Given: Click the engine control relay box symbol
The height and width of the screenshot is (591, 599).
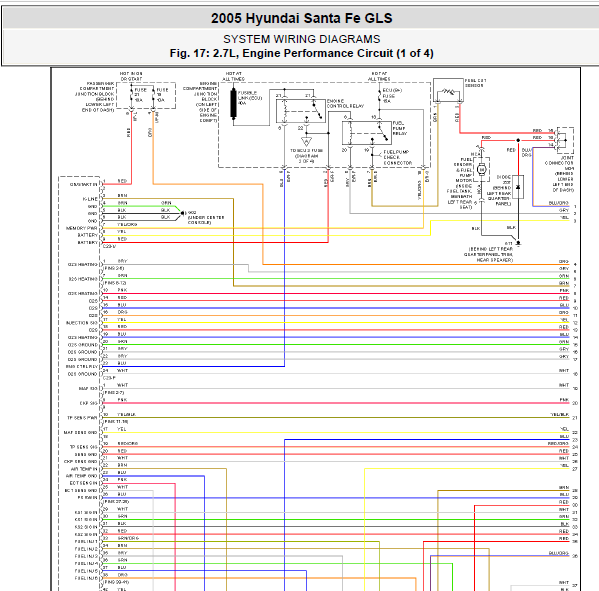Looking at the screenshot, I should click(x=301, y=110).
